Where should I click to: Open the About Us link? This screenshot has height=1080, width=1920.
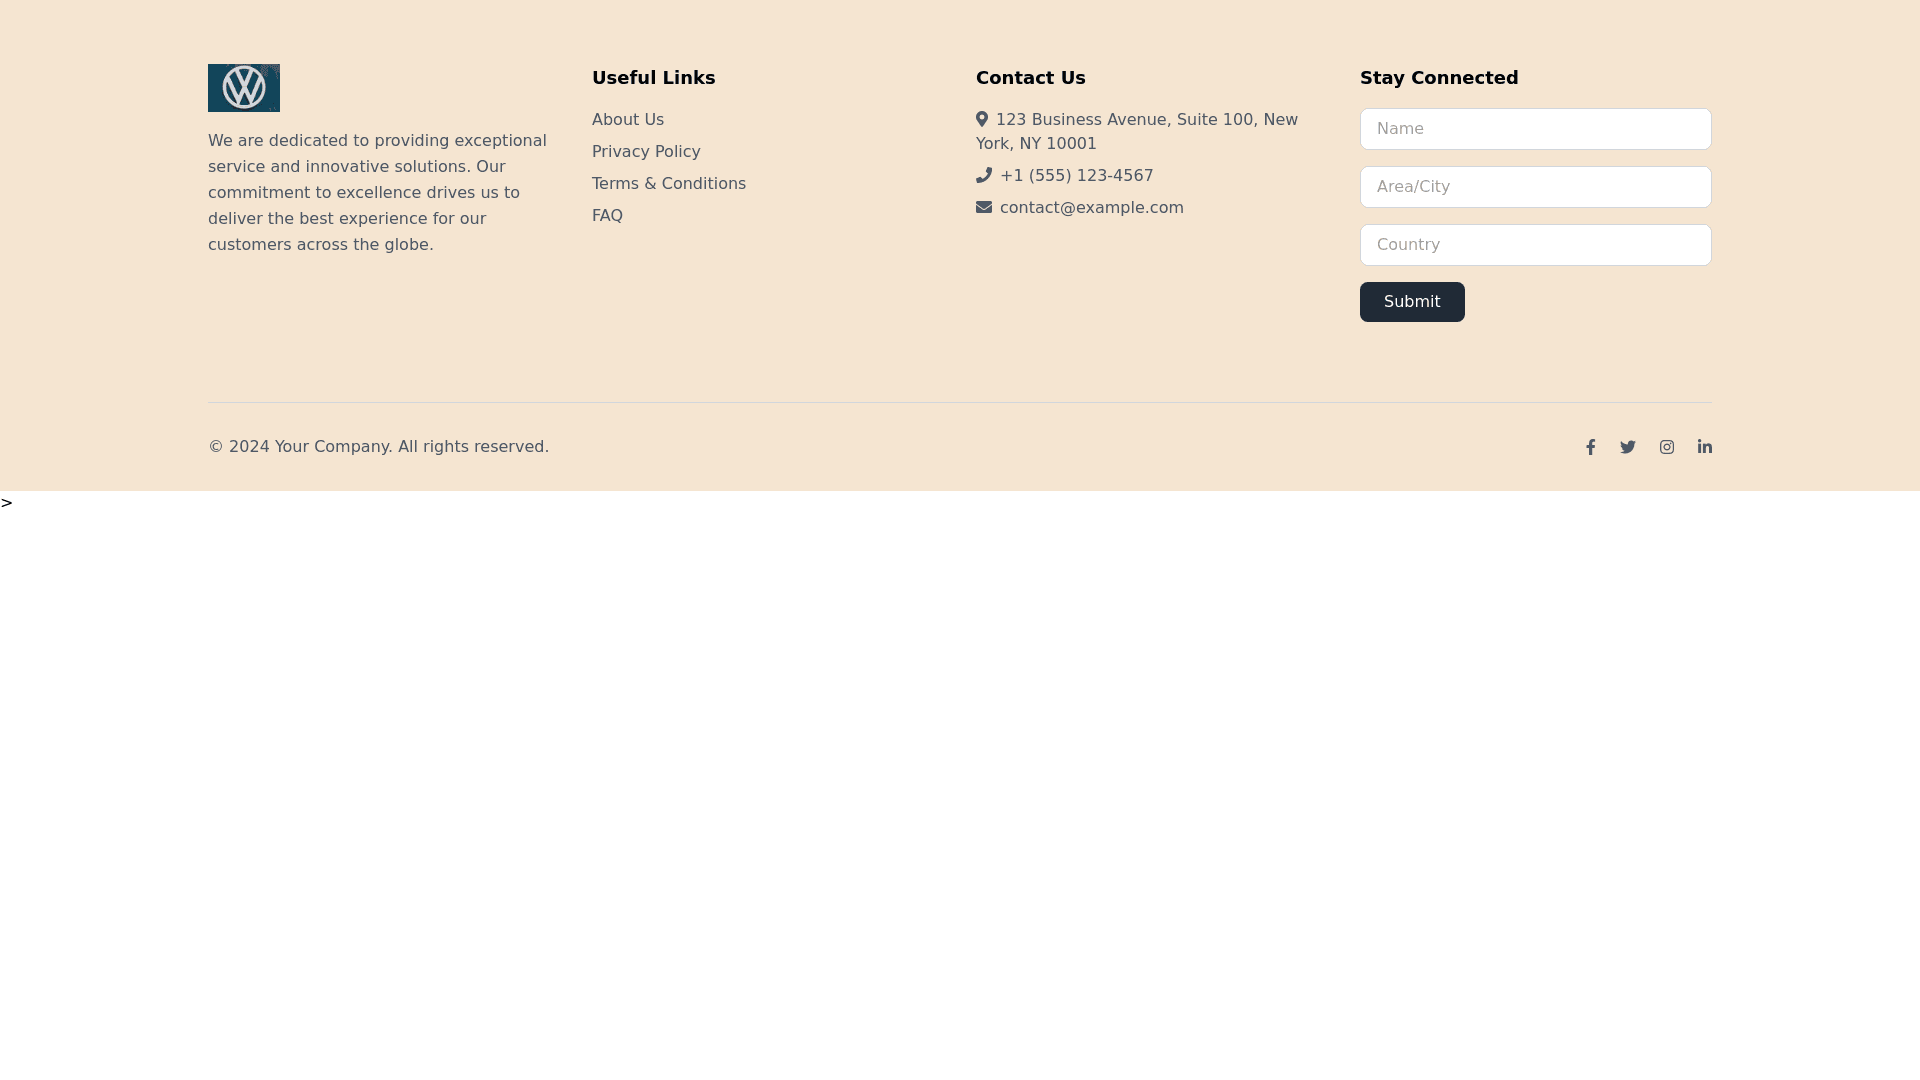coord(628,120)
